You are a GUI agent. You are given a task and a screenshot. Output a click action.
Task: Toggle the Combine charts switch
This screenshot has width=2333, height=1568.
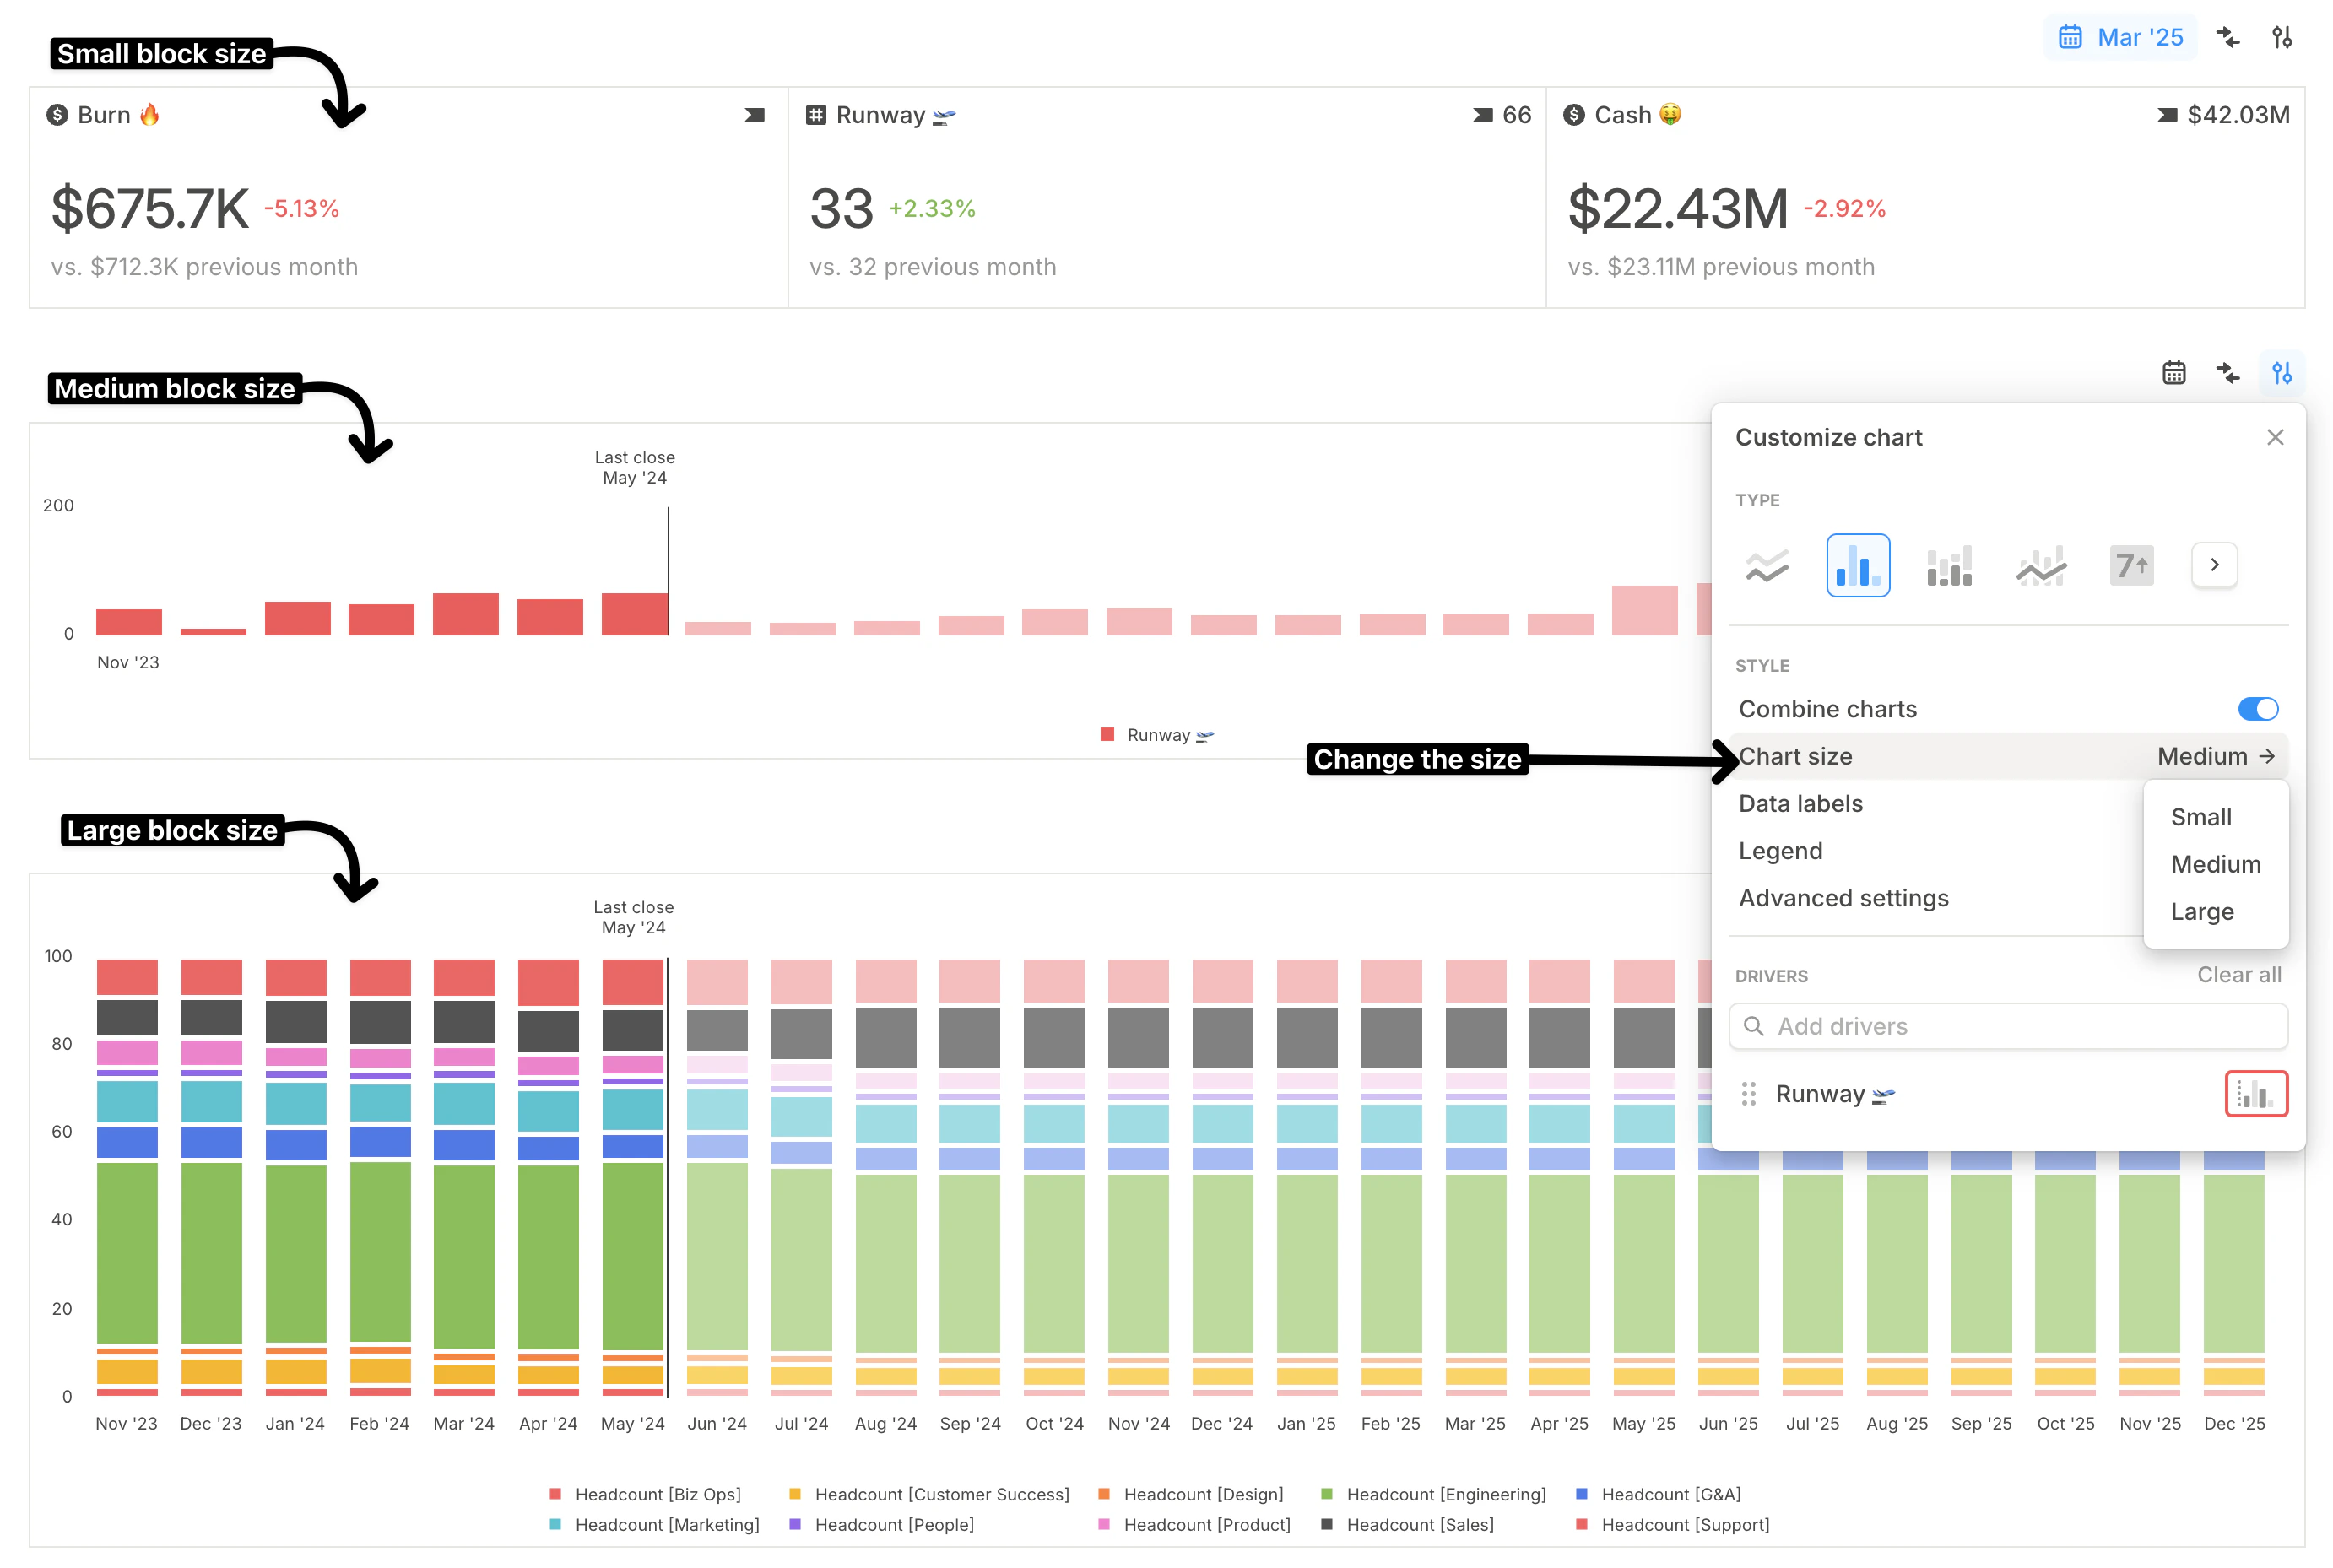pos(2257,709)
